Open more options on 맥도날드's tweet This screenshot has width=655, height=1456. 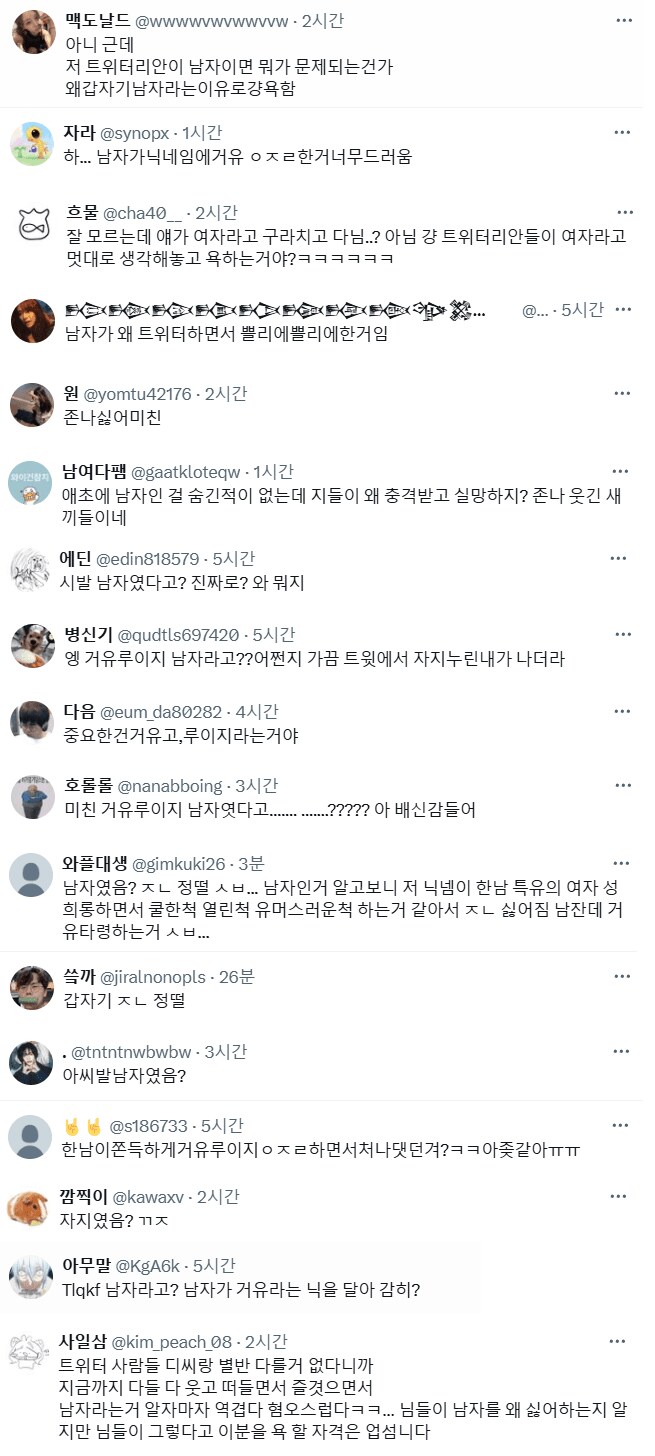click(x=622, y=20)
